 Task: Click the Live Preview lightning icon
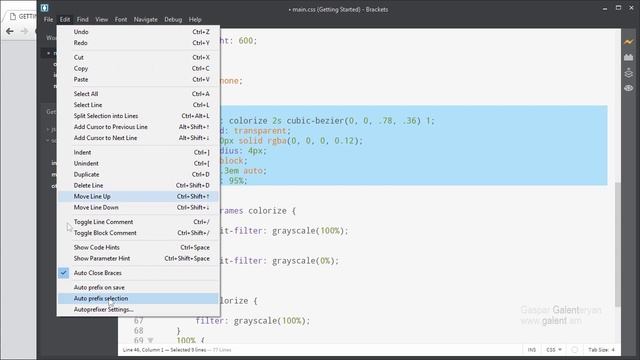[x=629, y=42]
